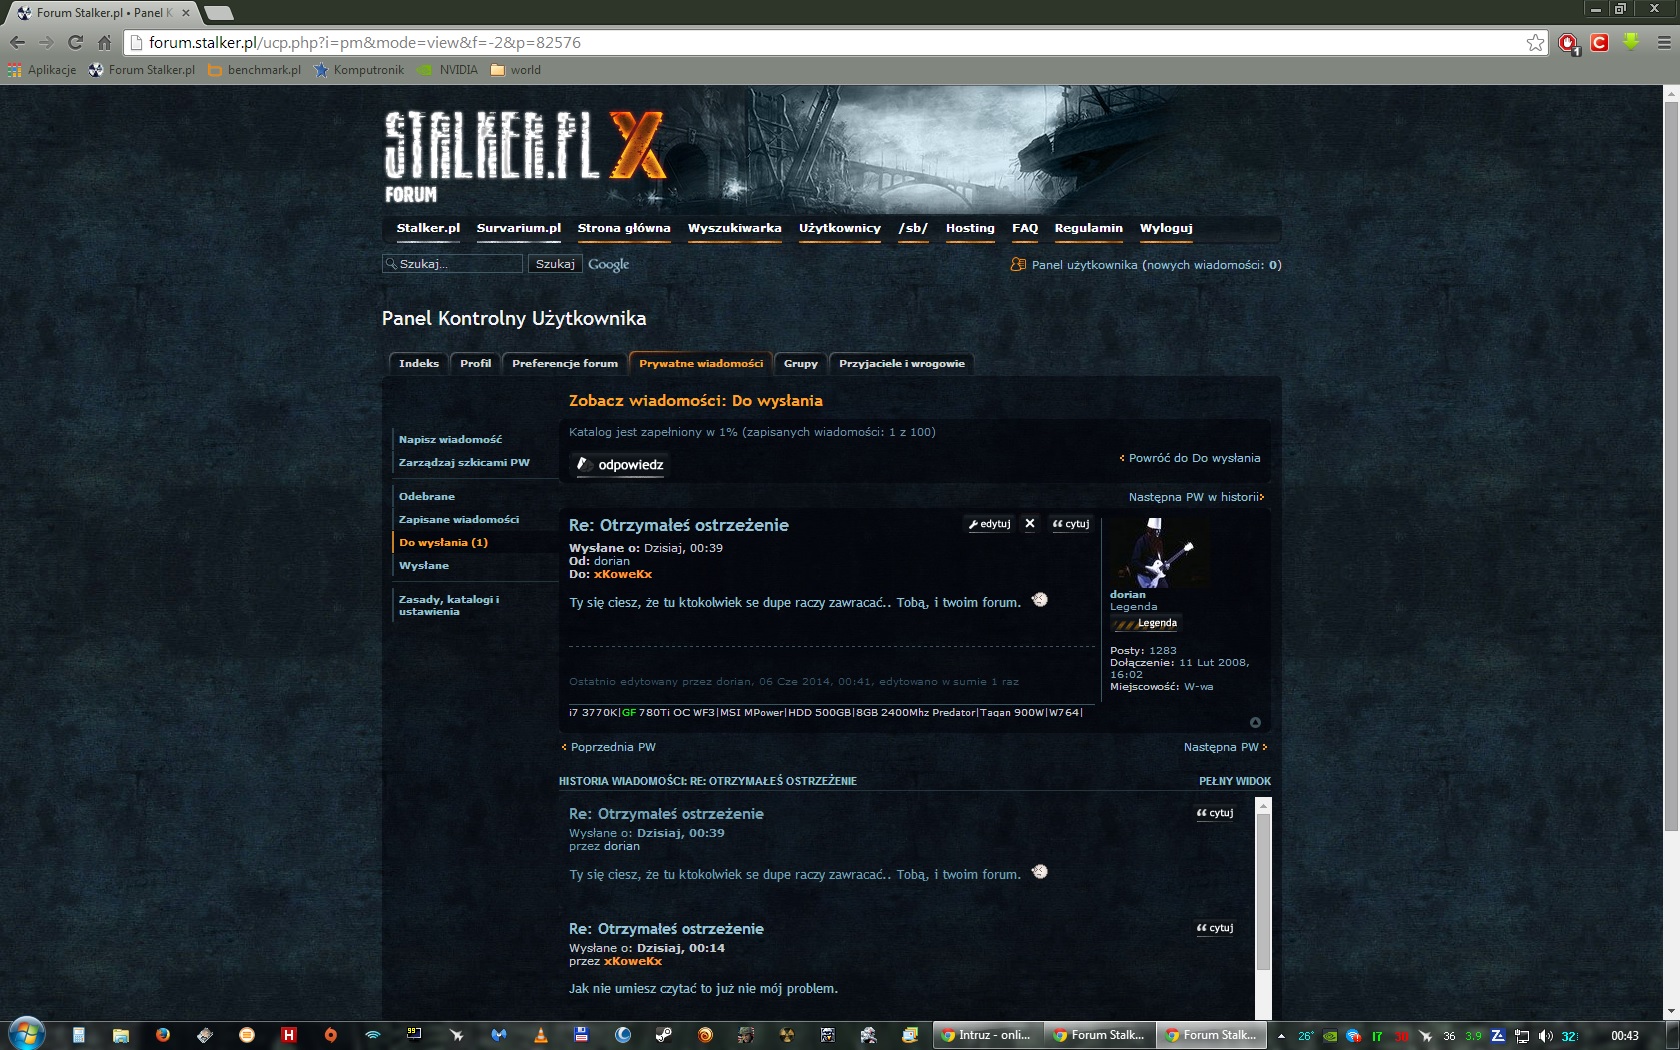Open Hosting in the nav bar
The width and height of the screenshot is (1680, 1050).
click(970, 228)
